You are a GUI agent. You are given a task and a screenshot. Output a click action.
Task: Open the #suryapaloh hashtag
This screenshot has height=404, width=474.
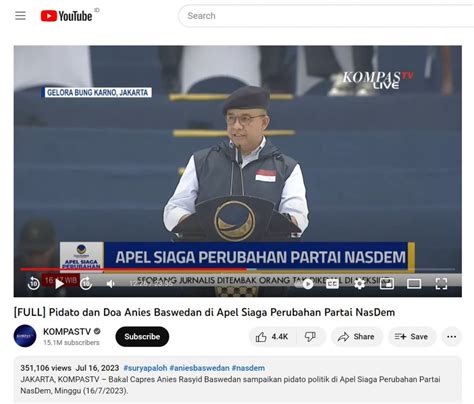pos(145,368)
